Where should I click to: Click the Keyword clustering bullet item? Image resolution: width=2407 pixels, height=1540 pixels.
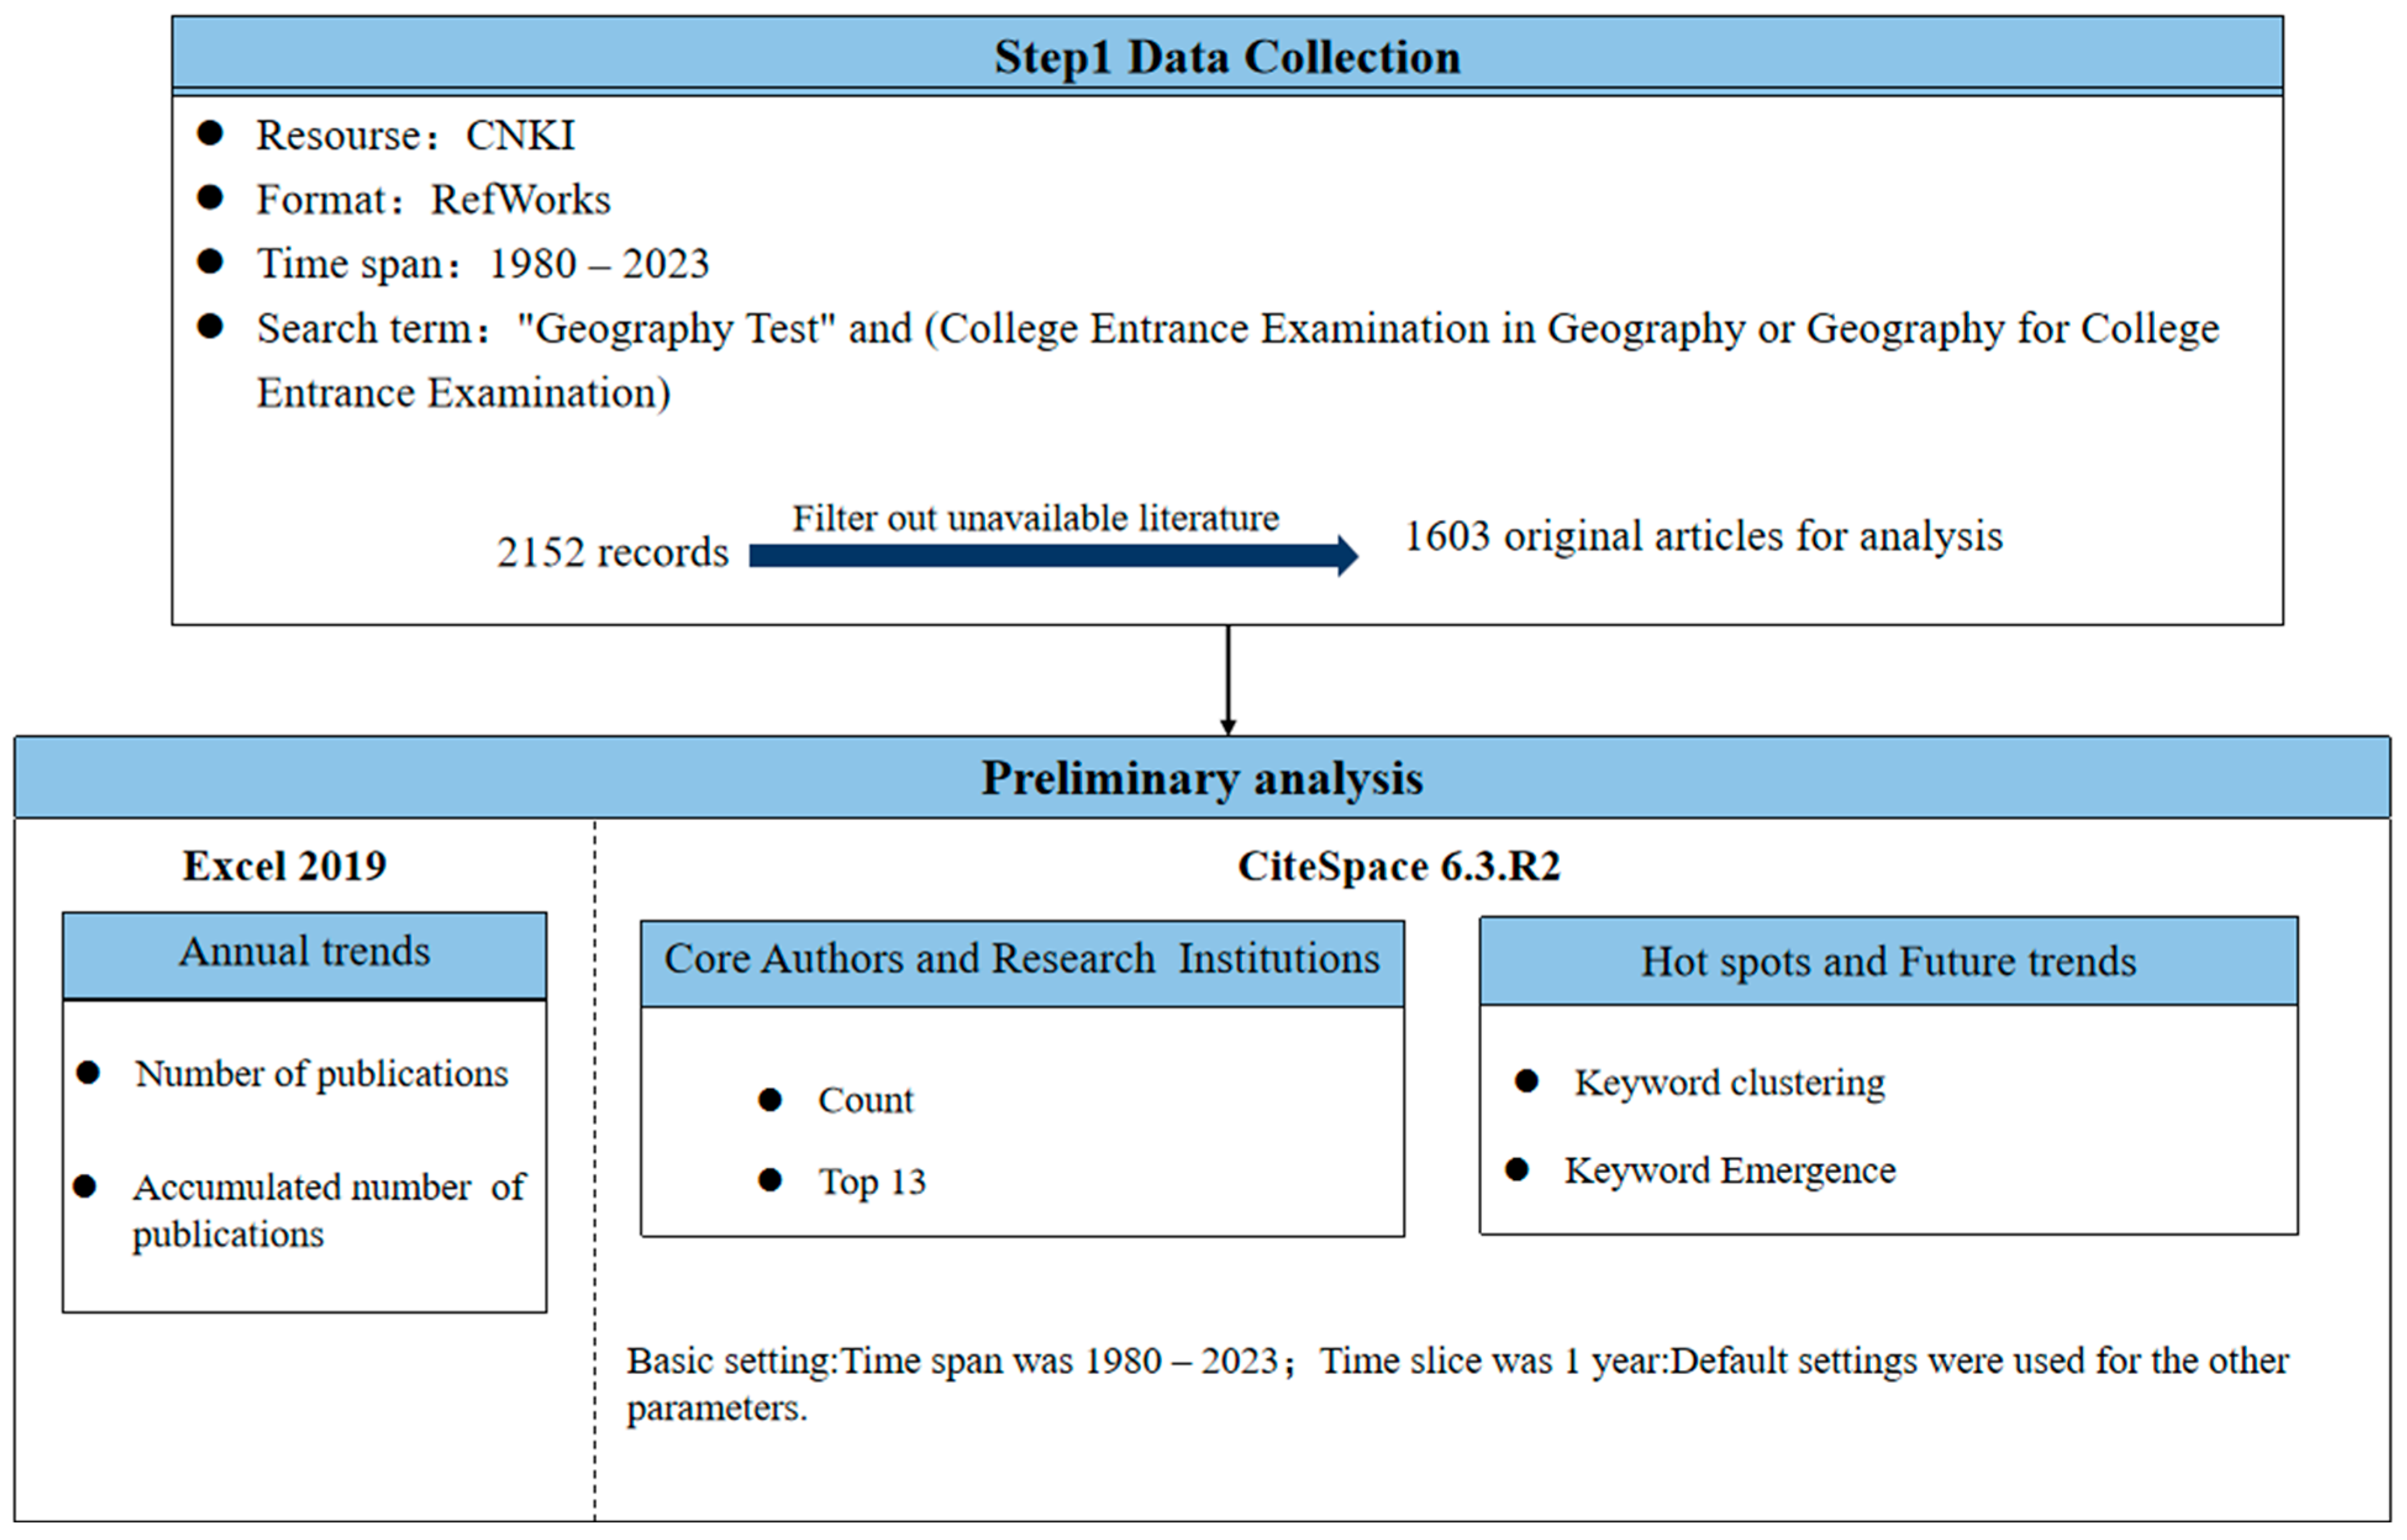(1728, 1083)
